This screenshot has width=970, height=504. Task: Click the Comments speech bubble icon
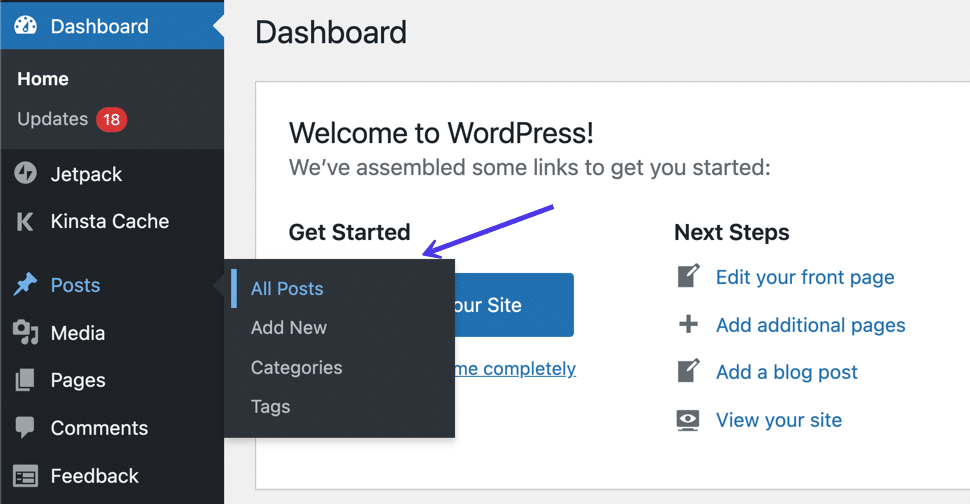pyautogui.click(x=26, y=428)
